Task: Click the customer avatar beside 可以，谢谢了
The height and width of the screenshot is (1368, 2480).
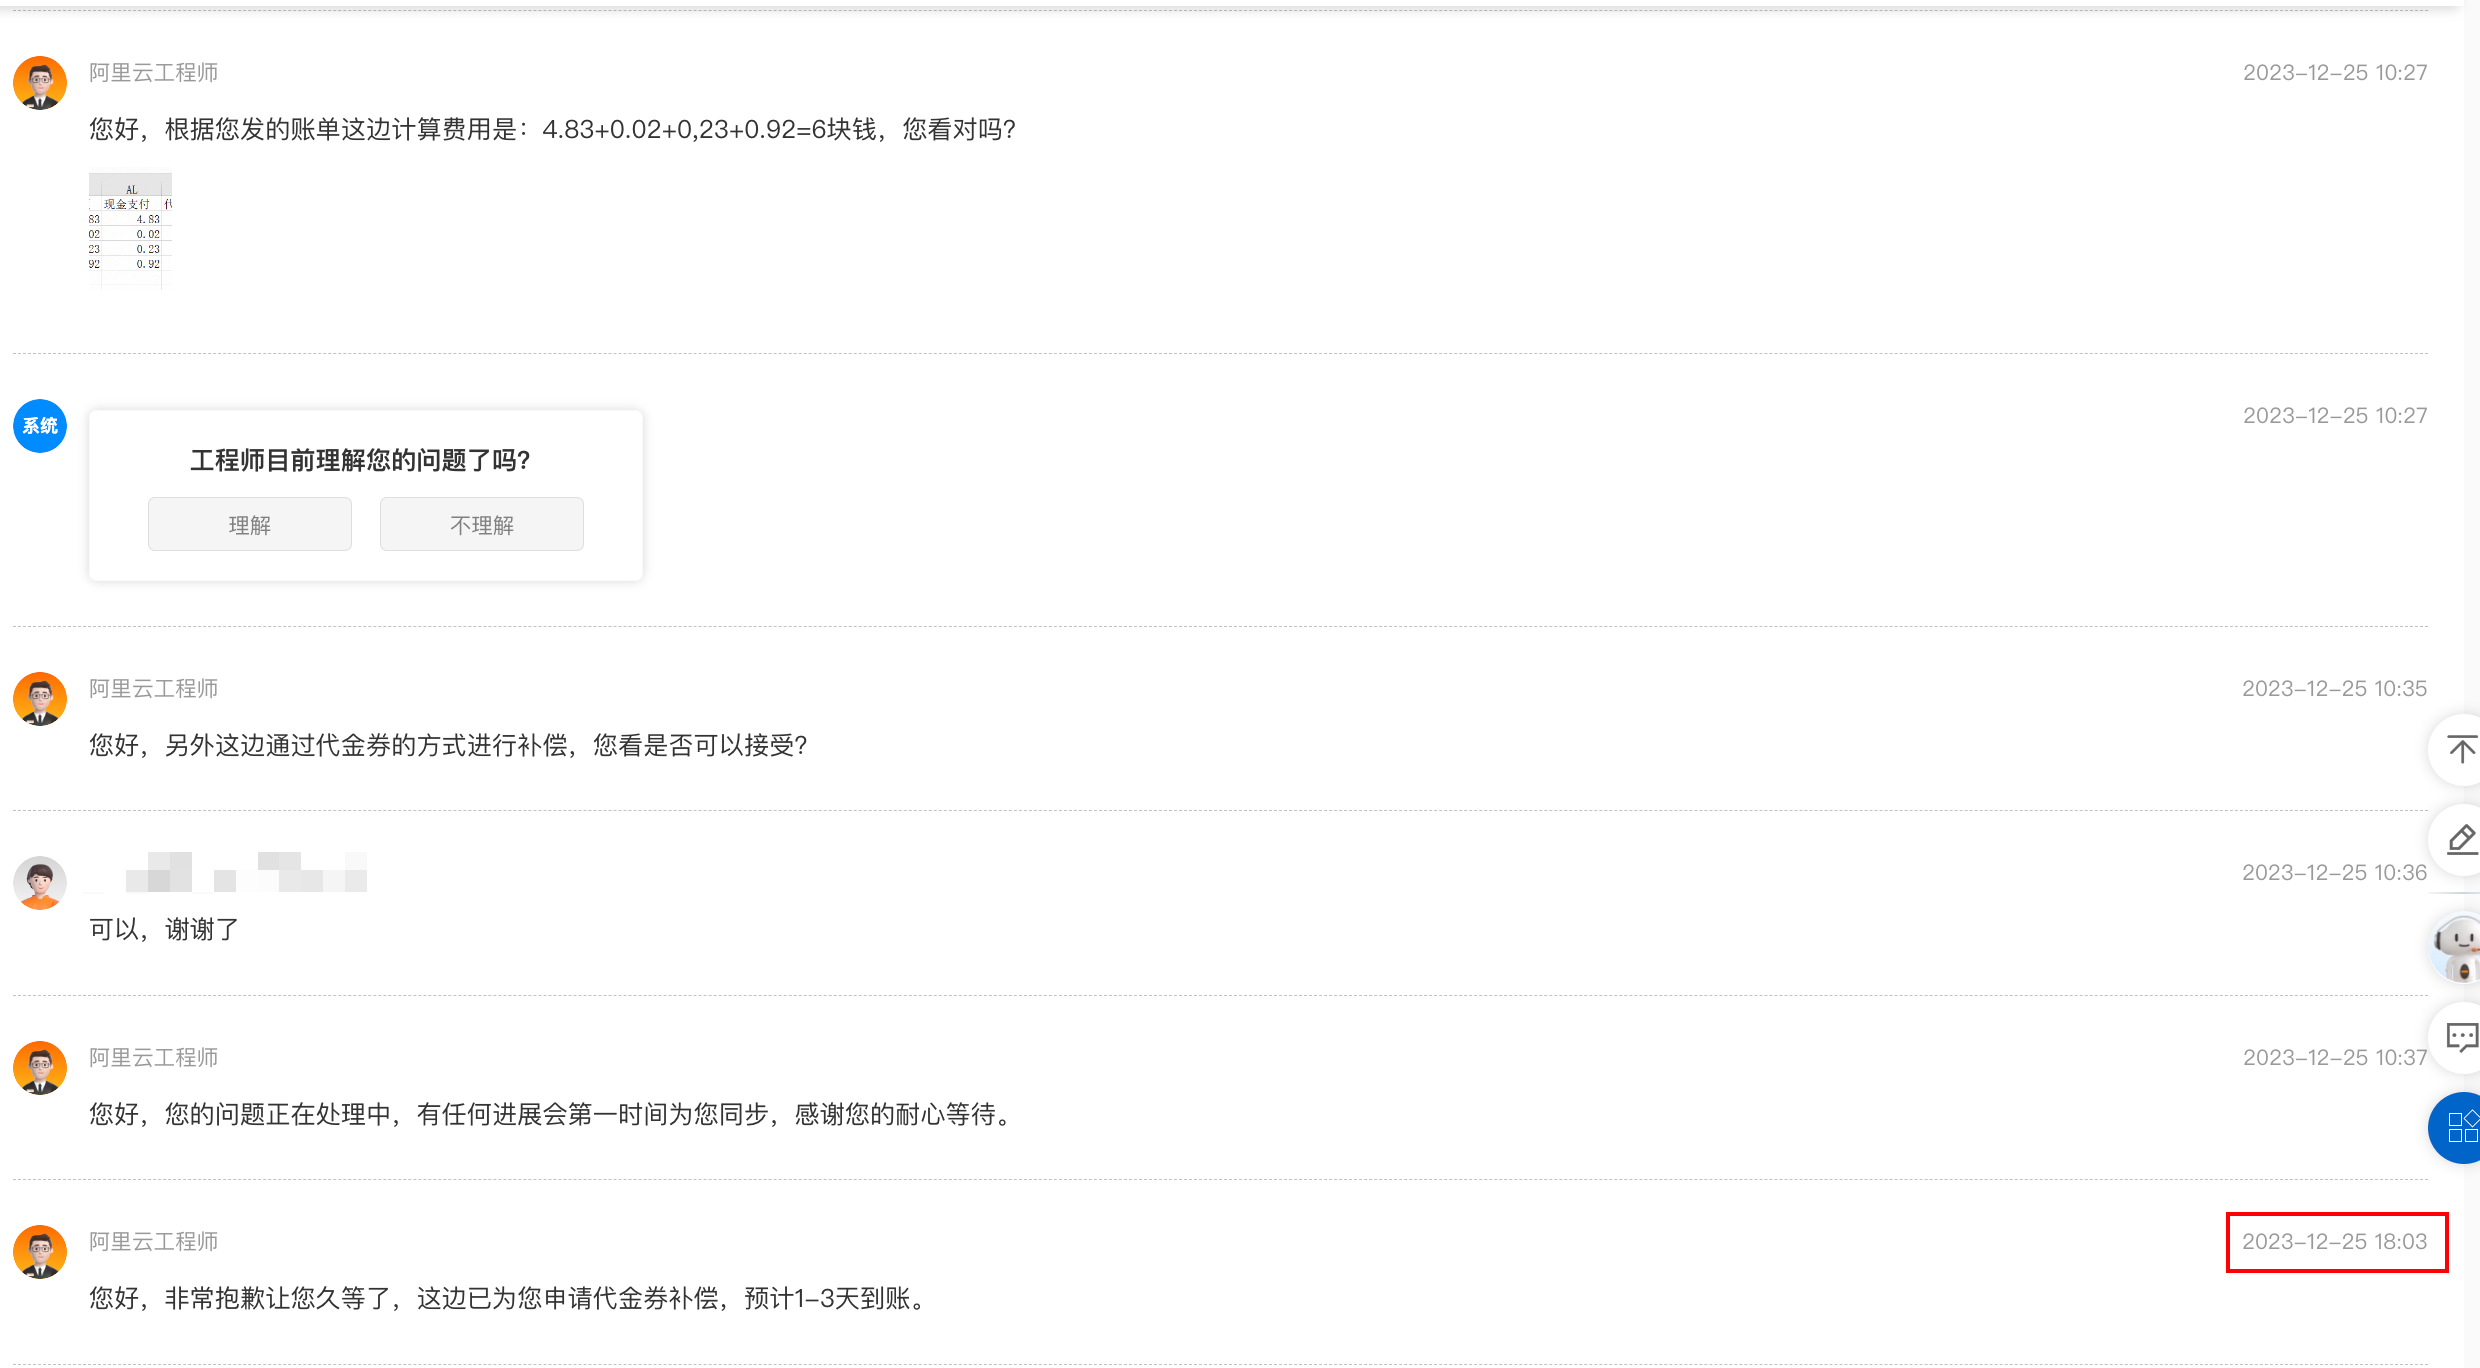Action: 40,882
